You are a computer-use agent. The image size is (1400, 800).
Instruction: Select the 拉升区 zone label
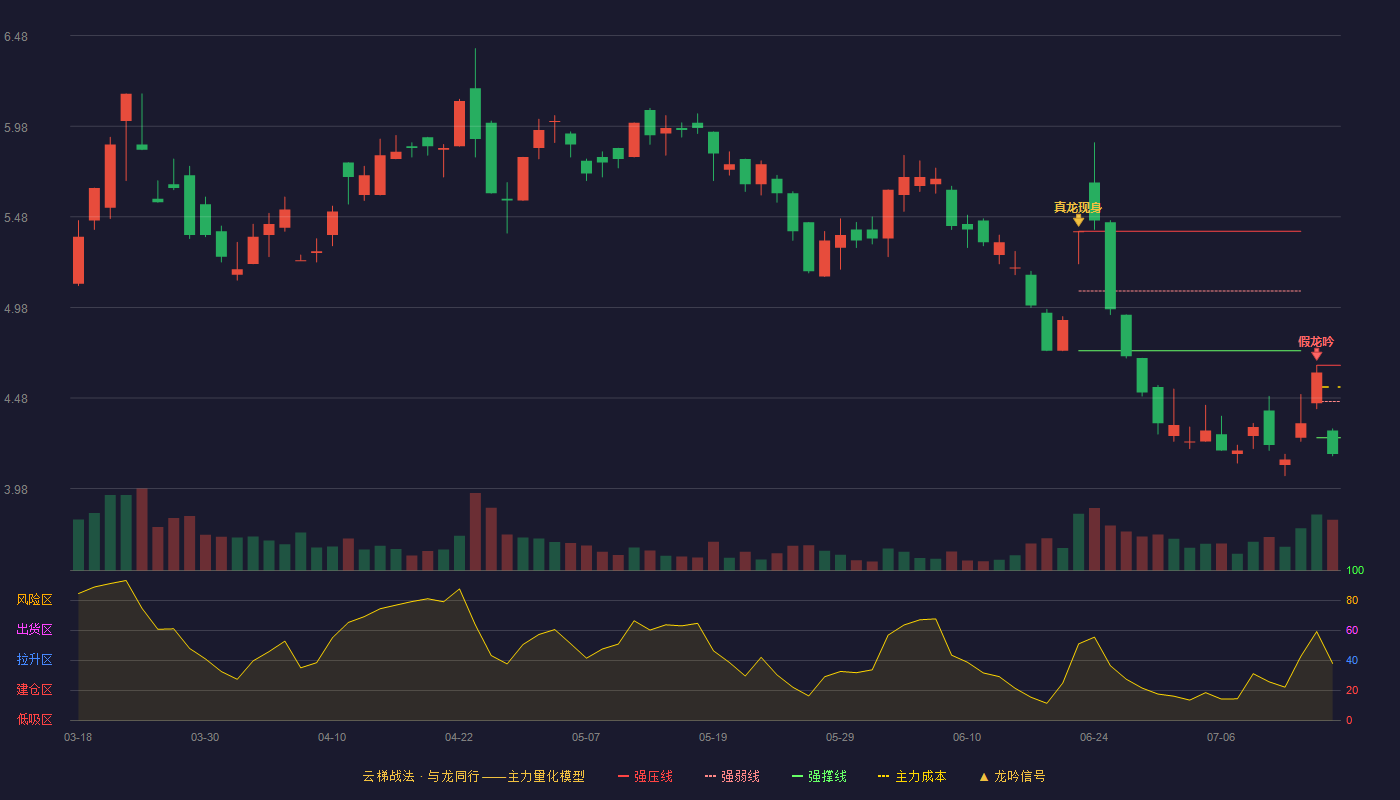click(34, 660)
